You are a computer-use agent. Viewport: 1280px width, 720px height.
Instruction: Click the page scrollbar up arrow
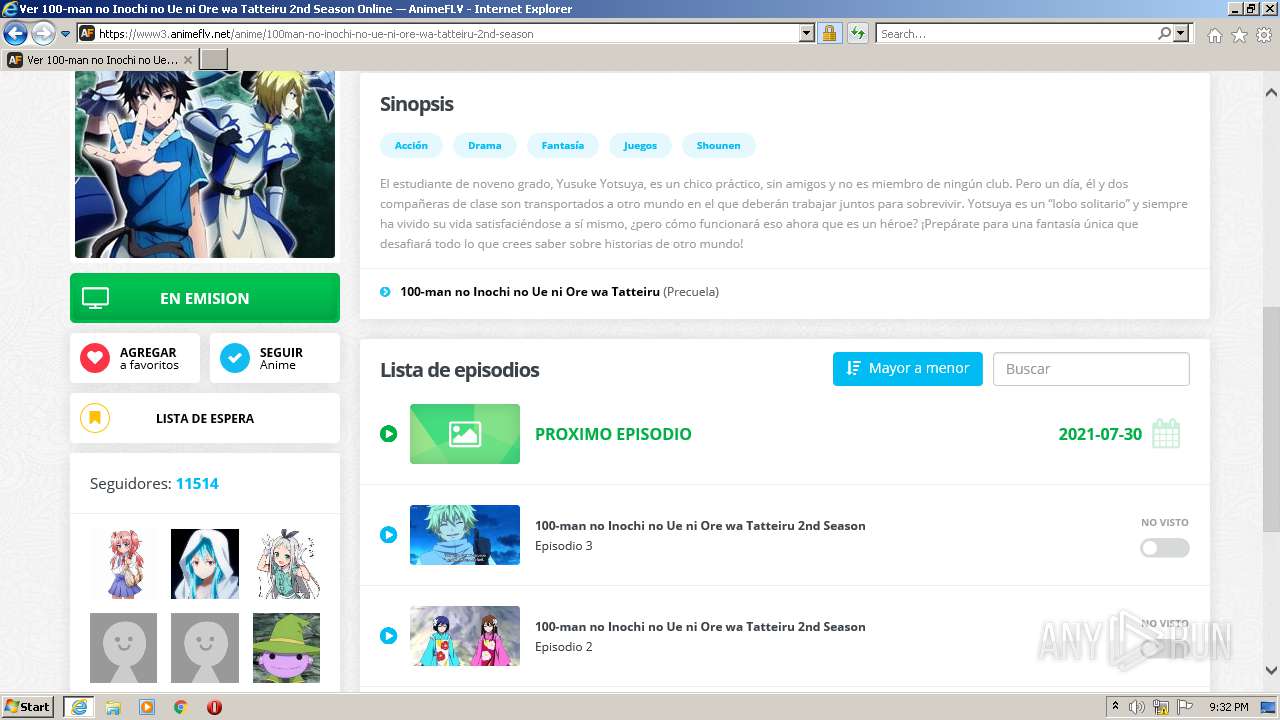[1271, 92]
